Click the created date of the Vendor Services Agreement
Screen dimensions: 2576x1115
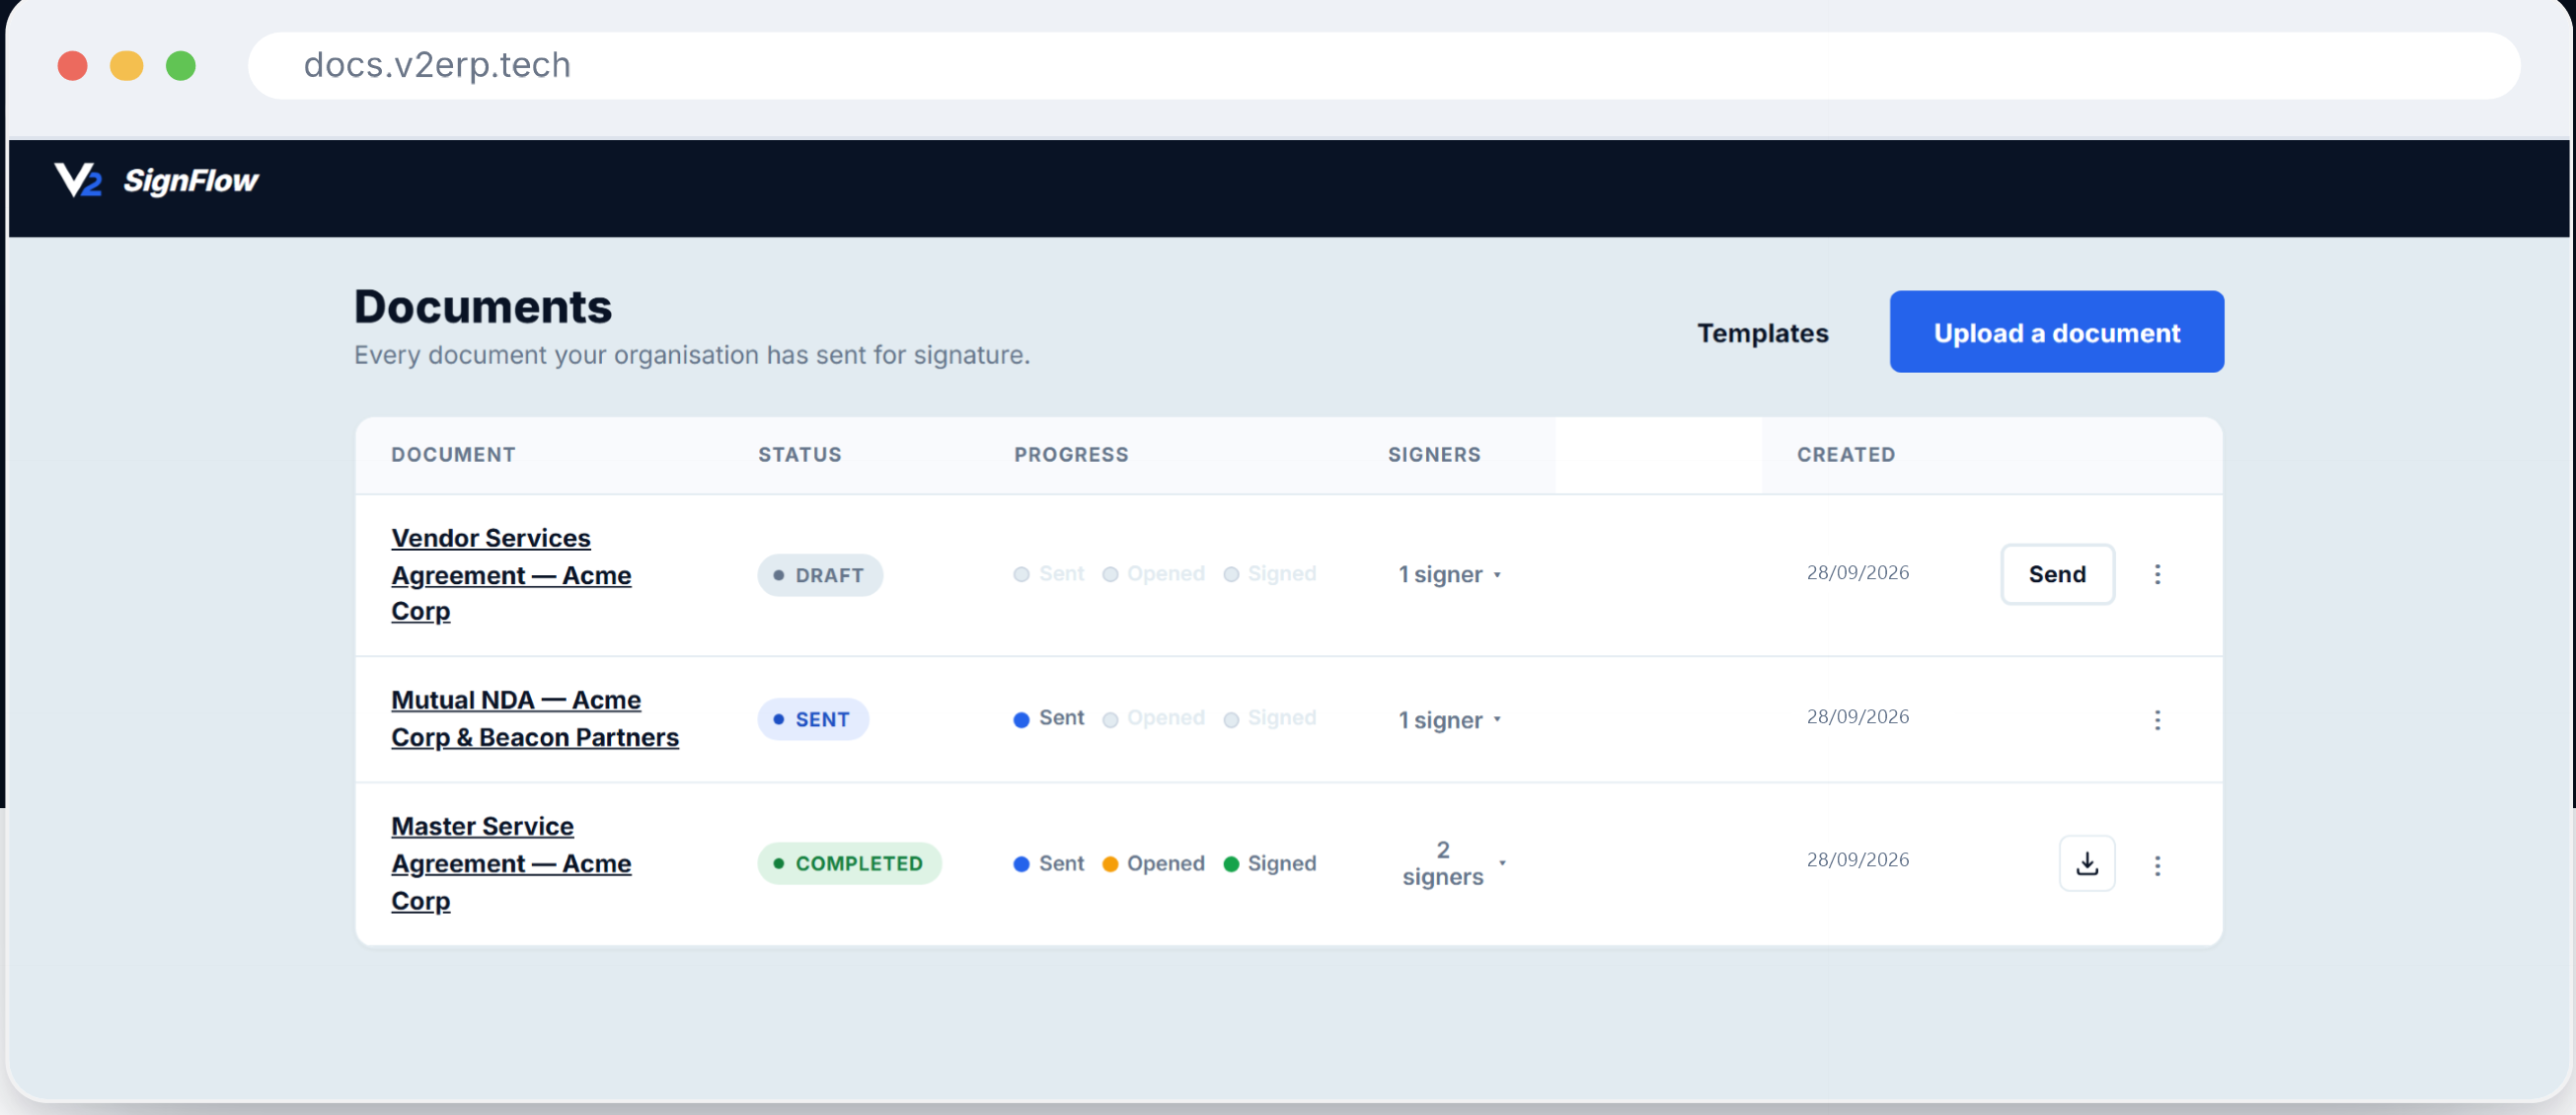pyautogui.click(x=1857, y=572)
